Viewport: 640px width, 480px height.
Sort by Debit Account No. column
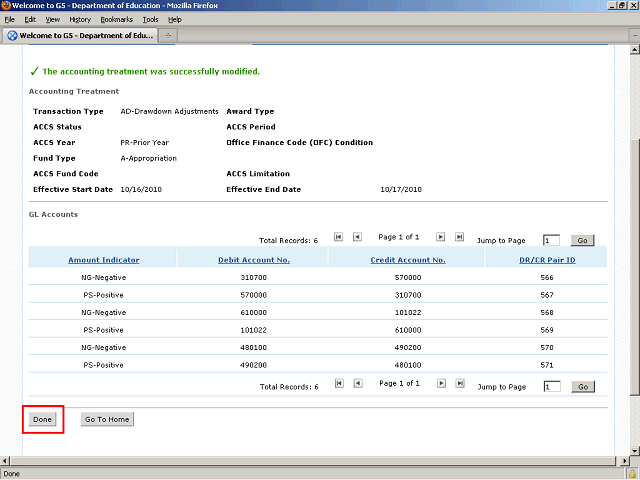click(x=253, y=260)
